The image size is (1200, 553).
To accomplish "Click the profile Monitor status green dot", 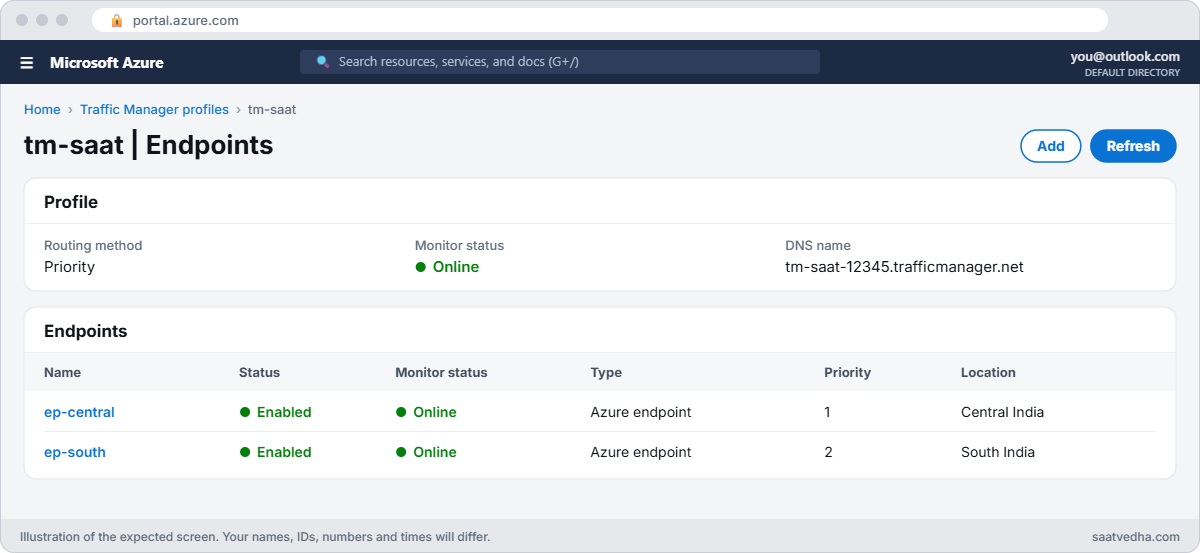I will click(420, 267).
